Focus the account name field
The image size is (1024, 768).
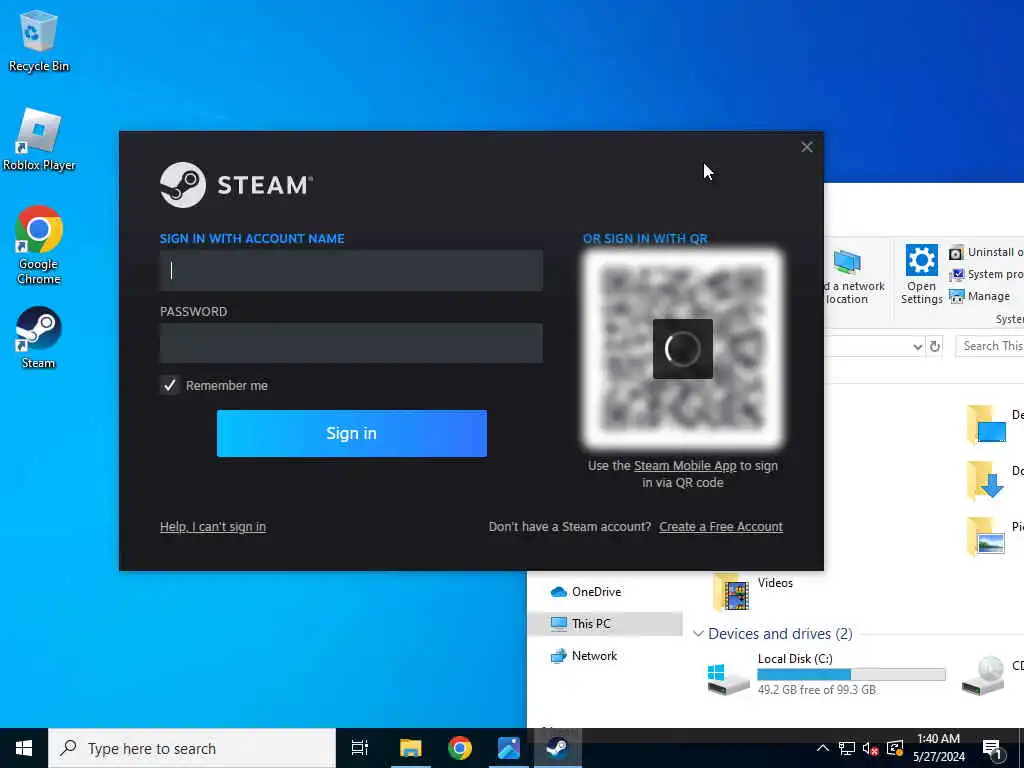click(x=351, y=270)
